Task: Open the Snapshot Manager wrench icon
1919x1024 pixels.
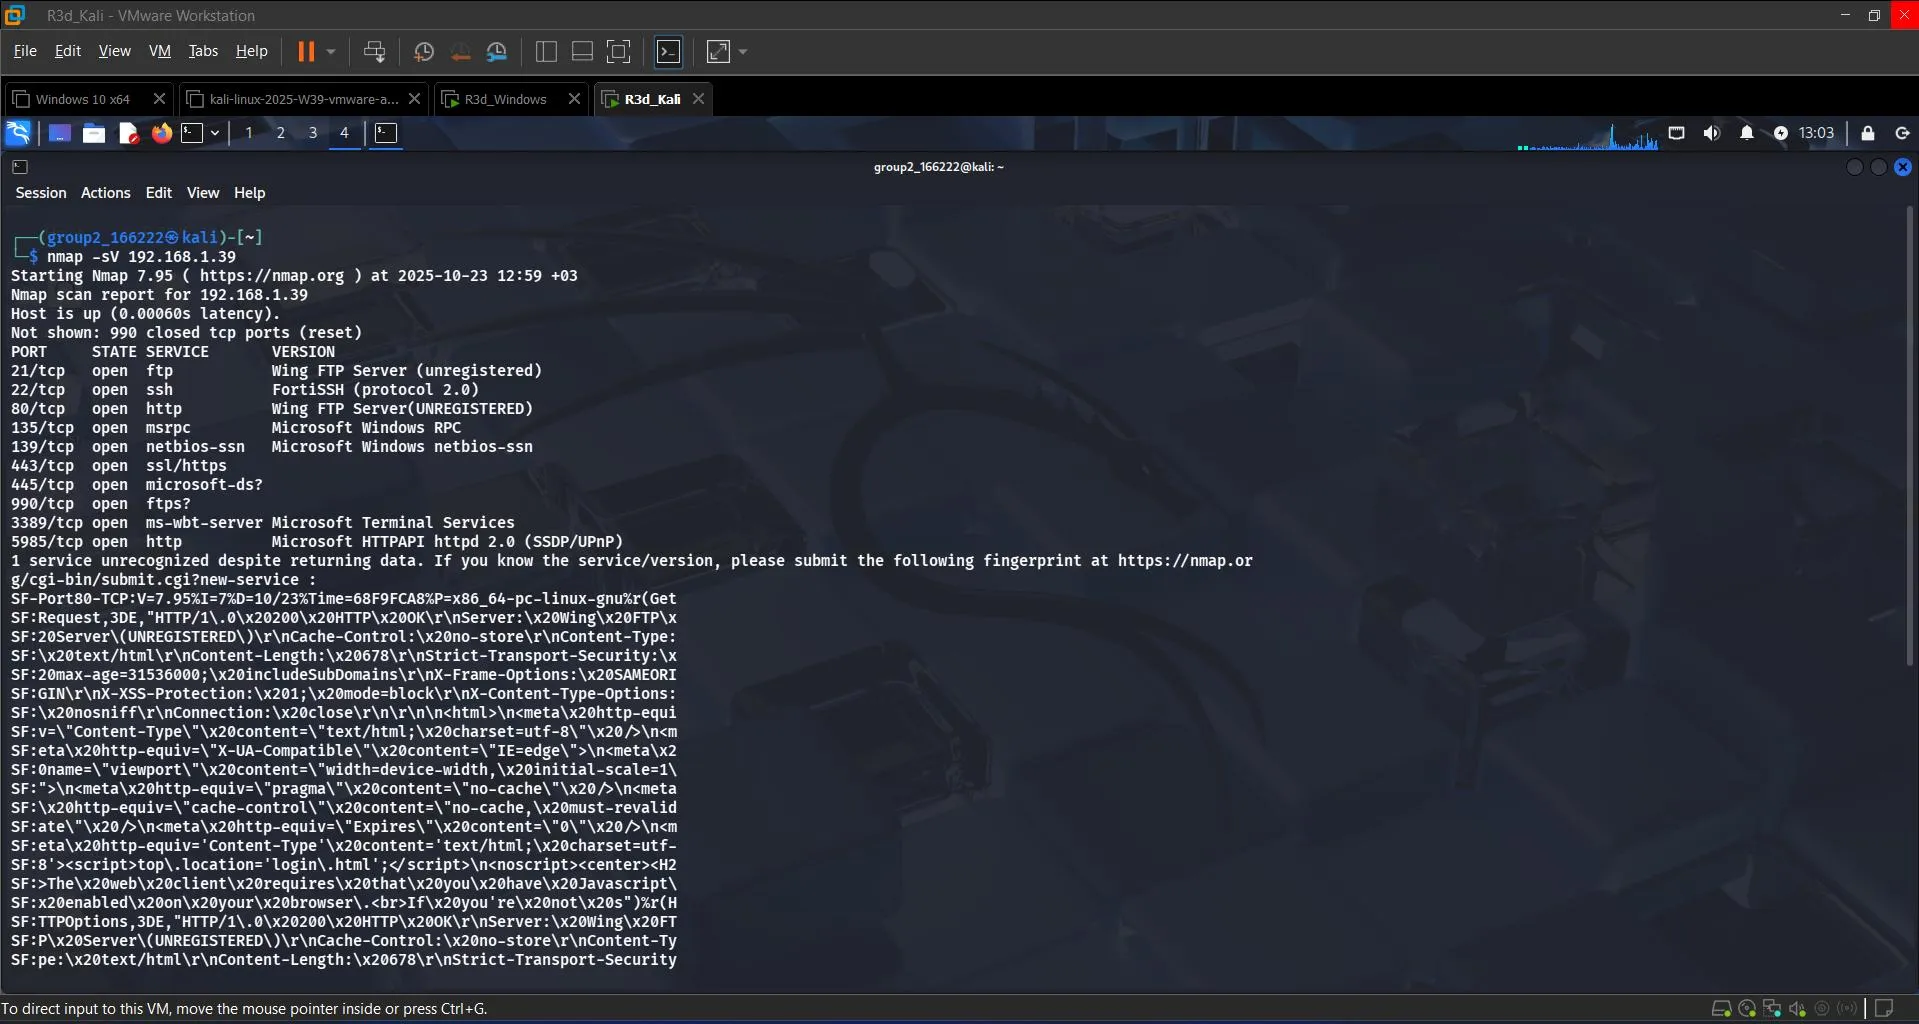Action: 497,51
